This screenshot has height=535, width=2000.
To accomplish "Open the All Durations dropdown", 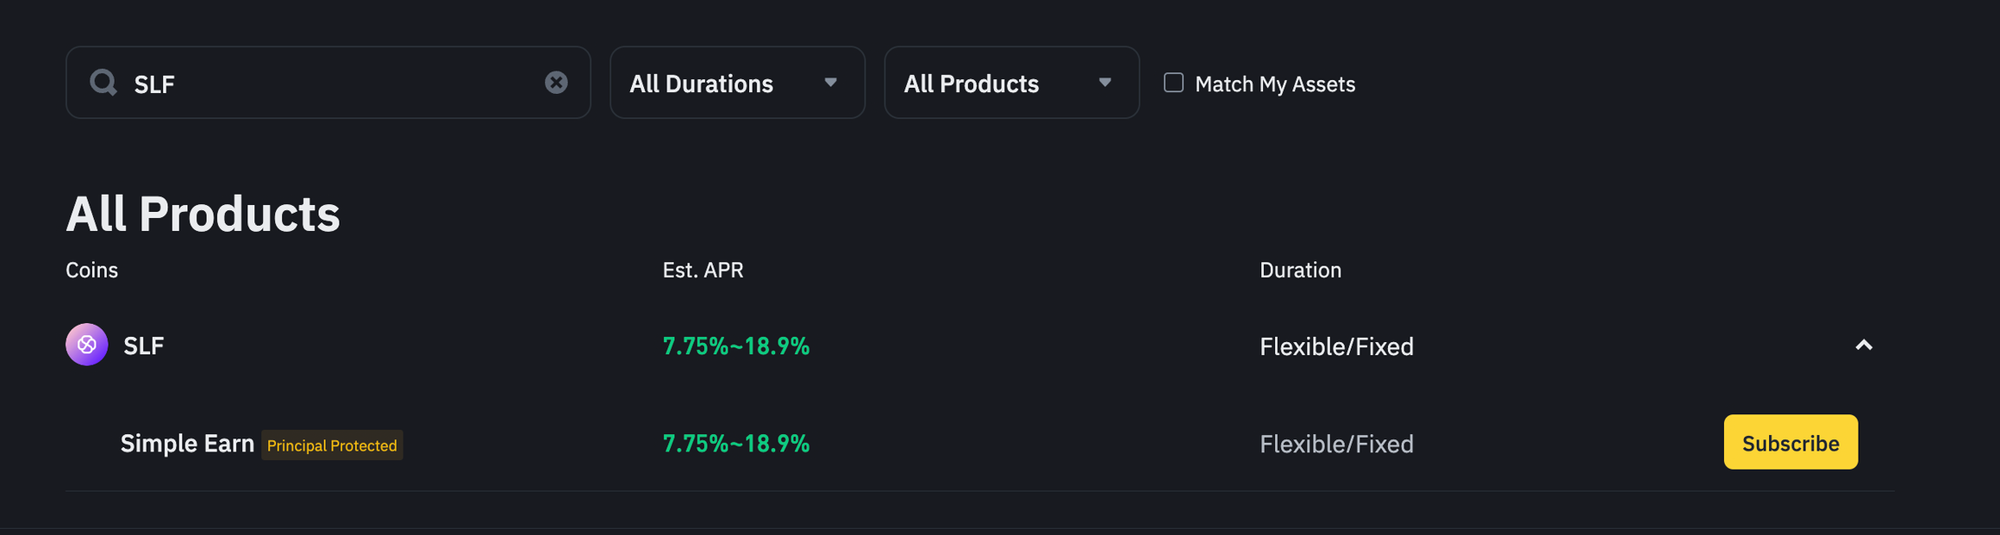I will pyautogui.click(x=737, y=83).
